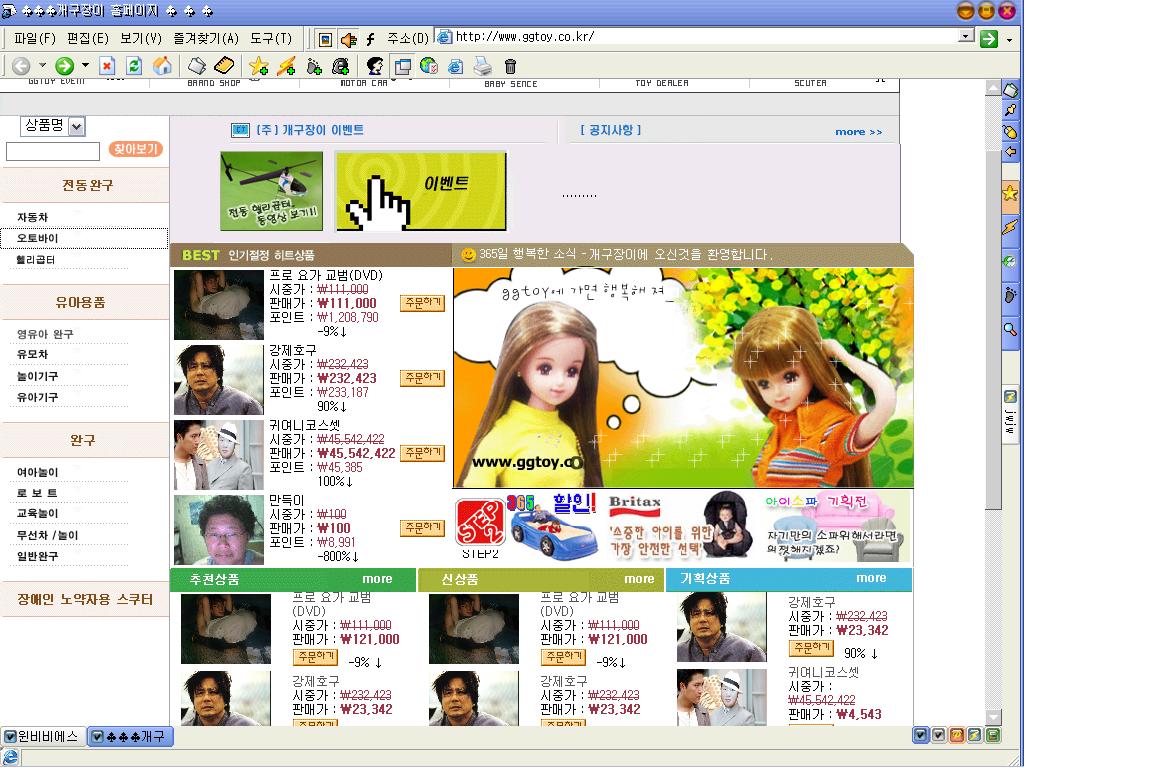Screen dimensions: 1152x768
Task: Click the page scrollbar down arrow
Action: [x=993, y=717]
